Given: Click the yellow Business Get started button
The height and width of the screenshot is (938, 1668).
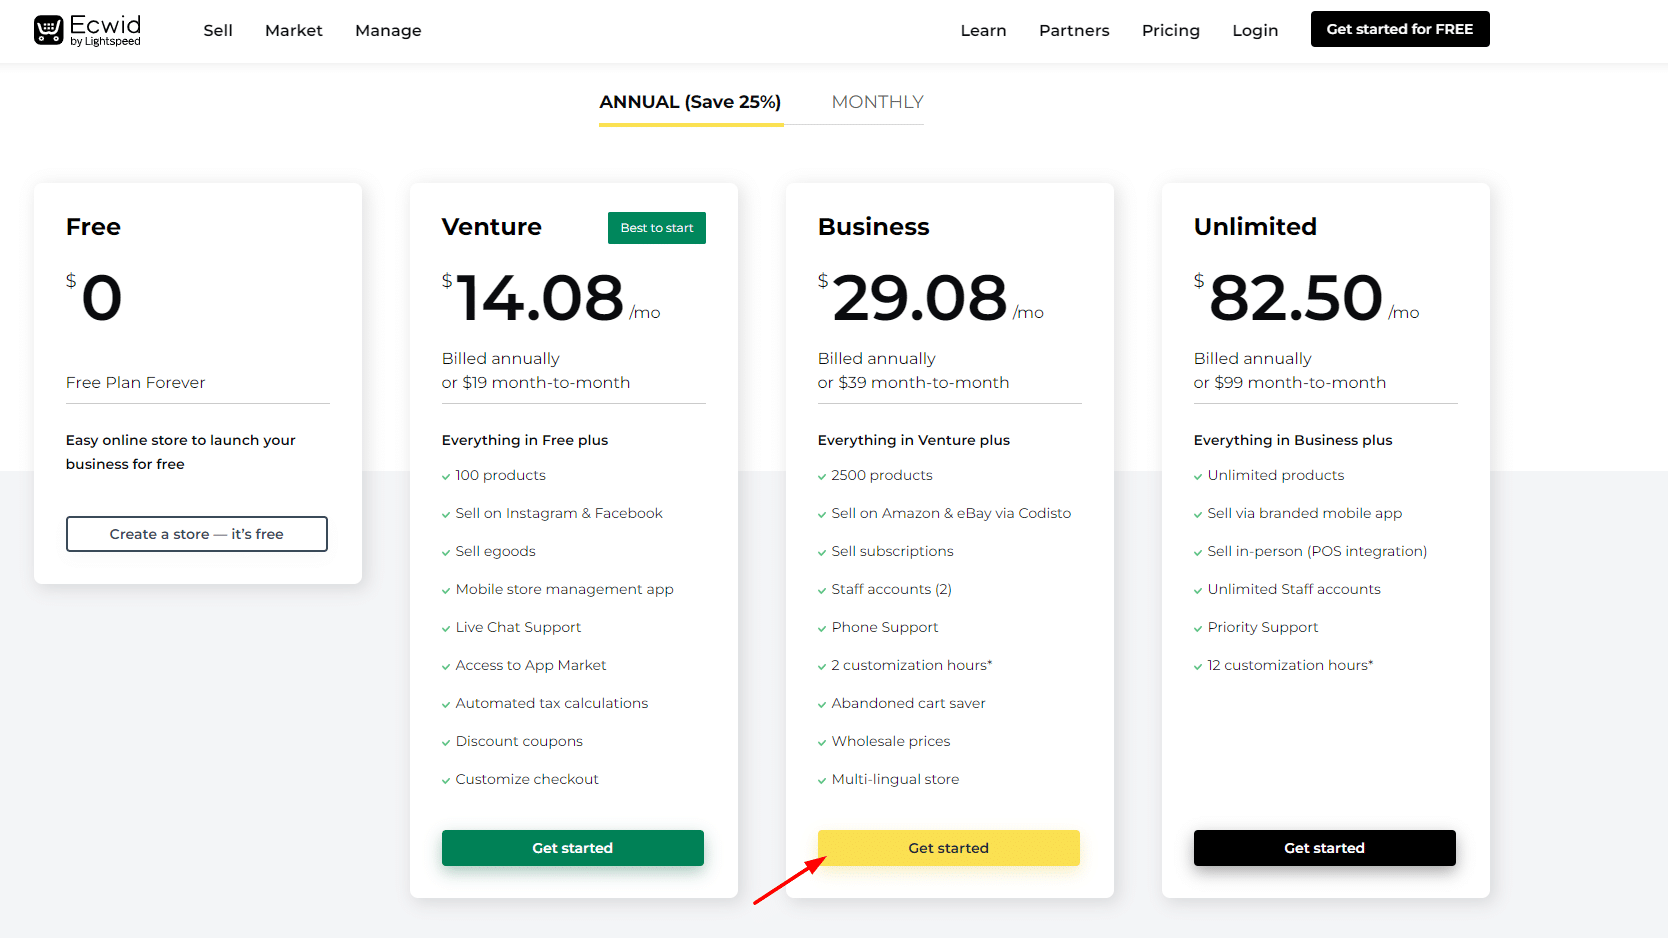Looking at the screenshot, I should coord(948,848).
